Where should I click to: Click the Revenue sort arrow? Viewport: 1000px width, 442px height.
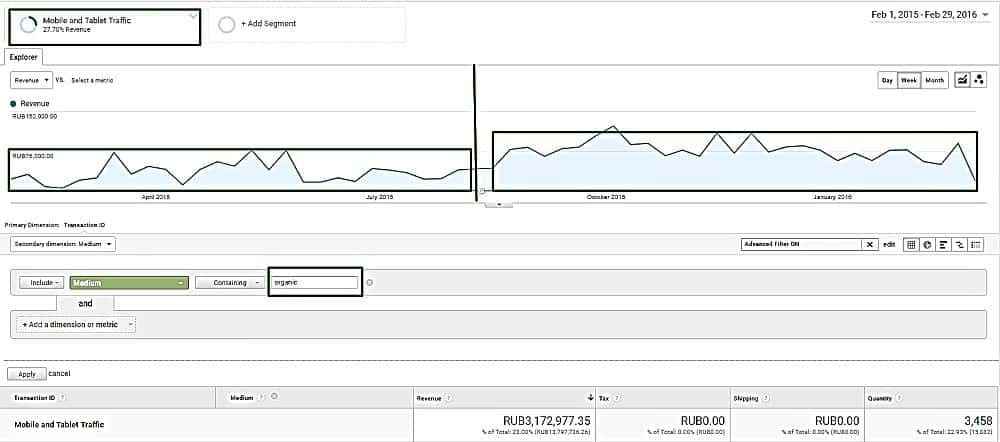click(x=590, y=397)
